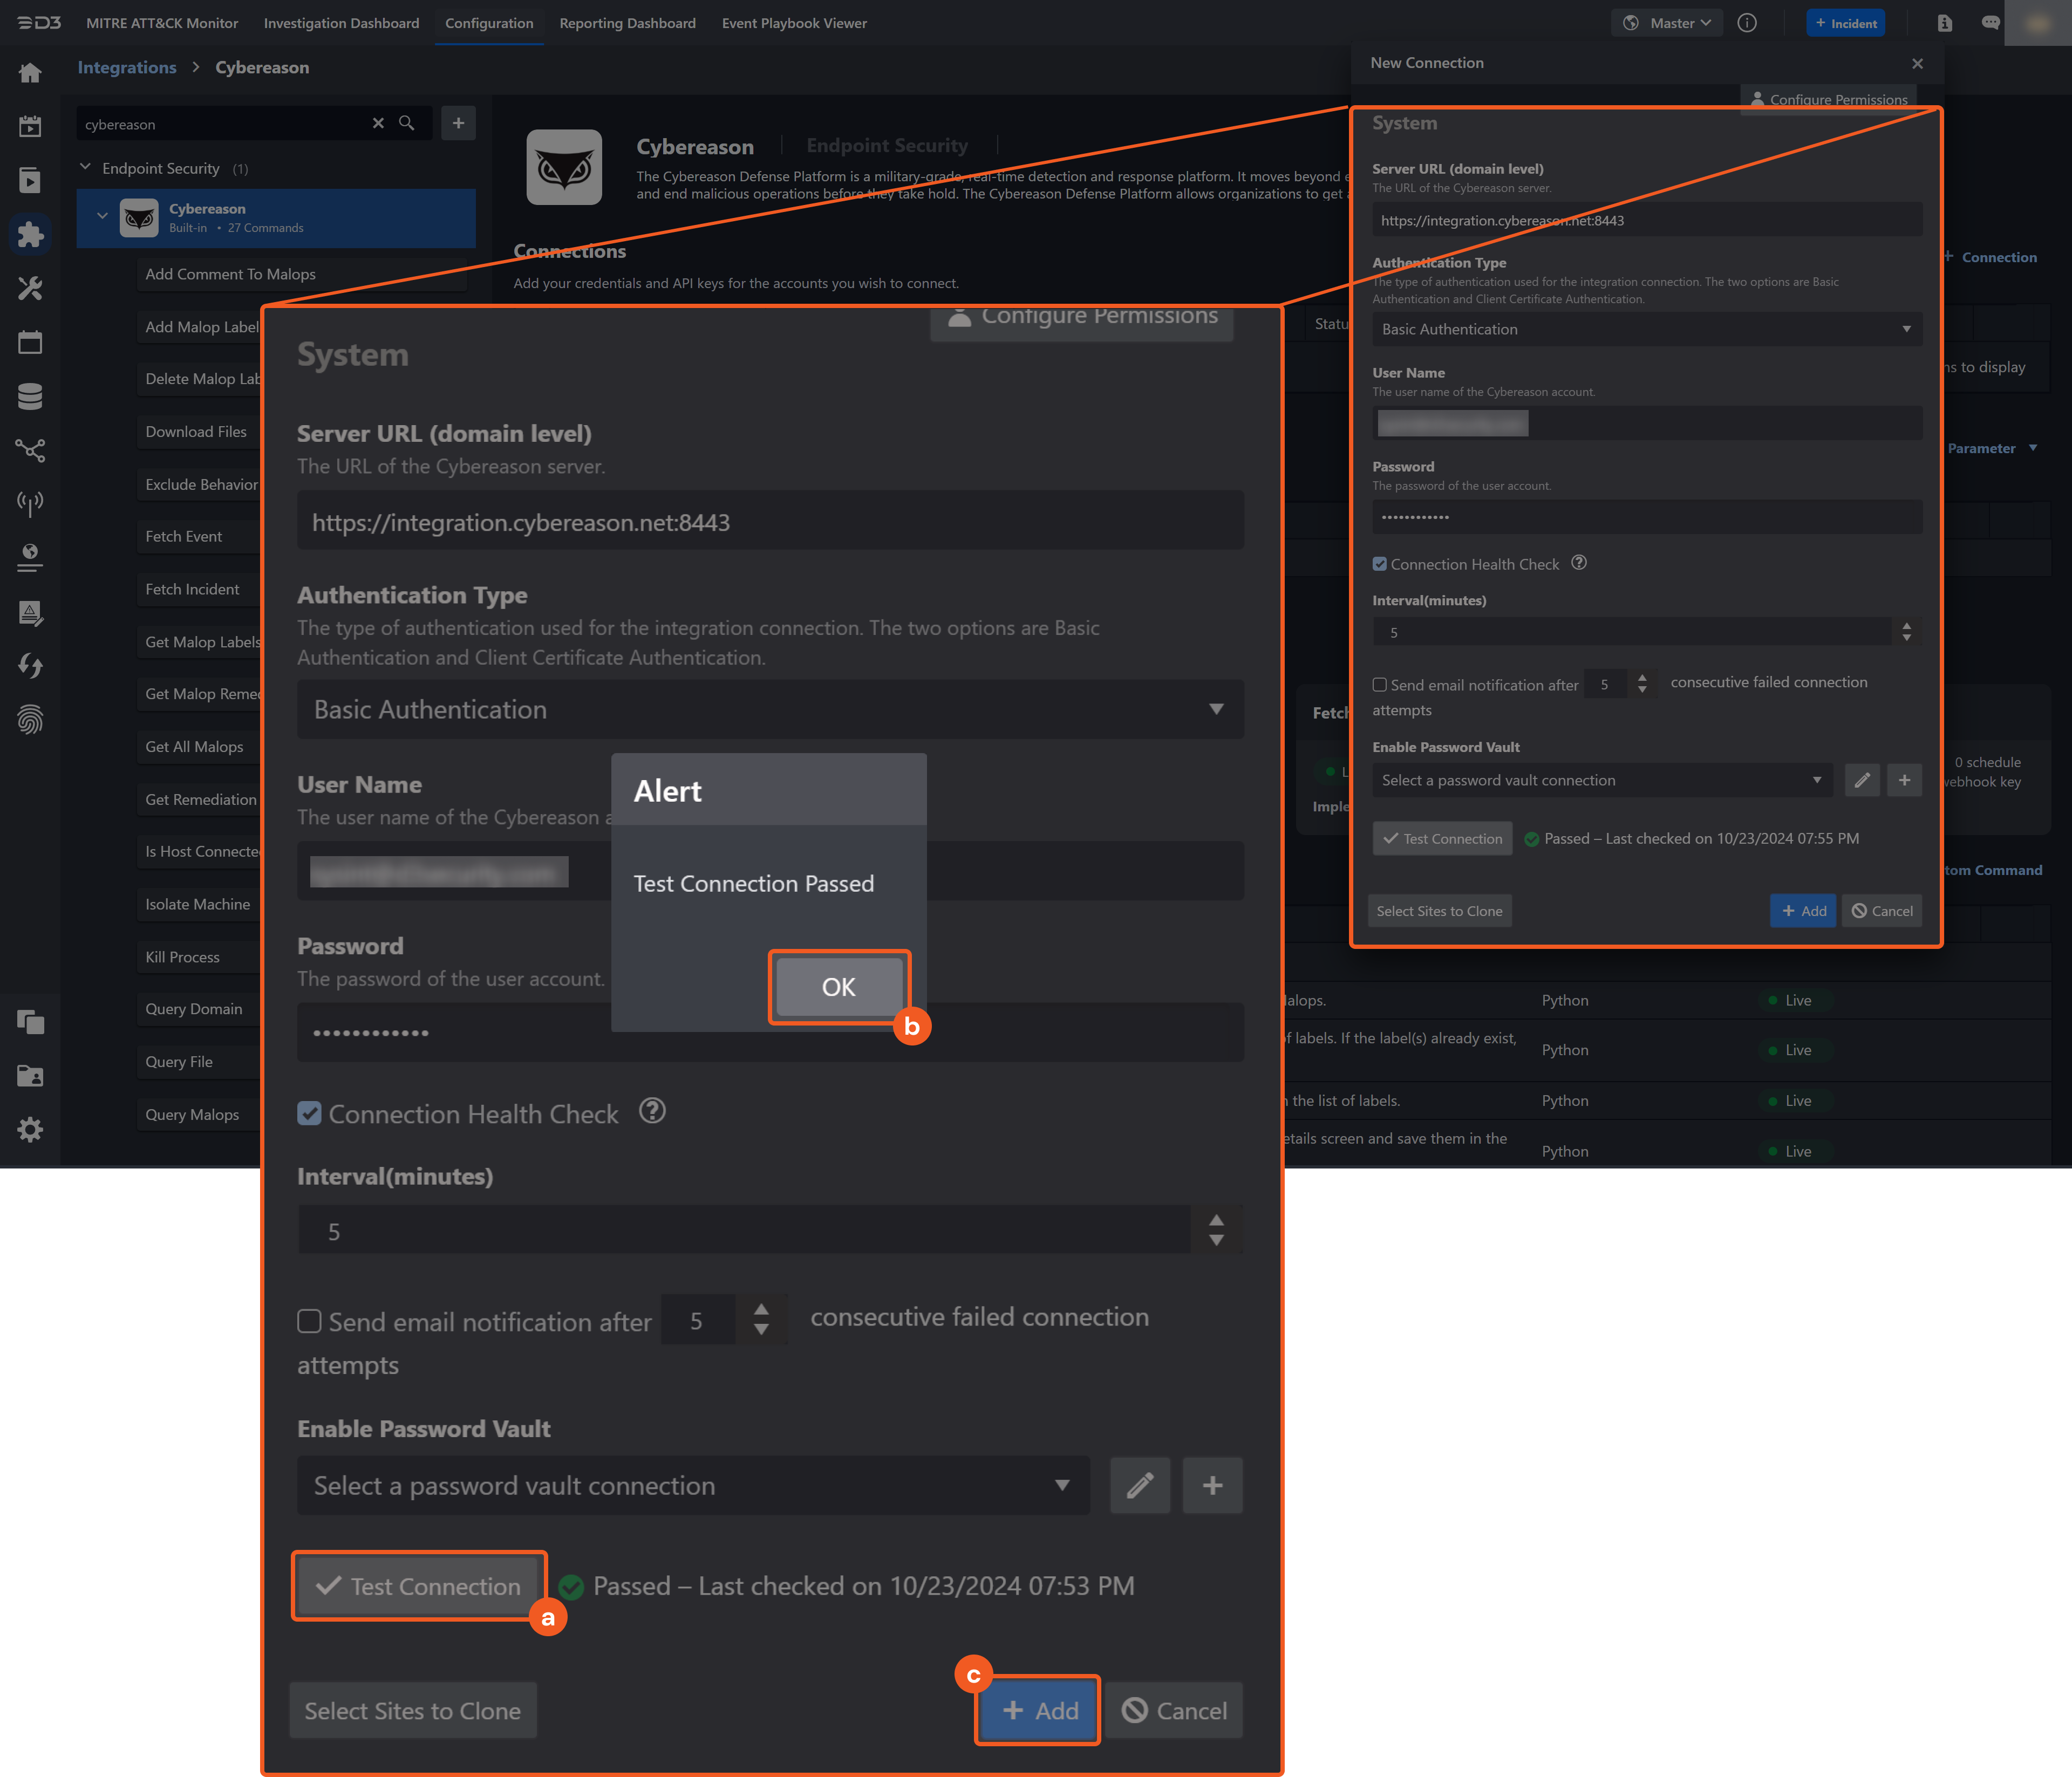The image size is (2072, 1777).
Task: Open the database stack sidebar icon
Action: [x=30, y=397]
